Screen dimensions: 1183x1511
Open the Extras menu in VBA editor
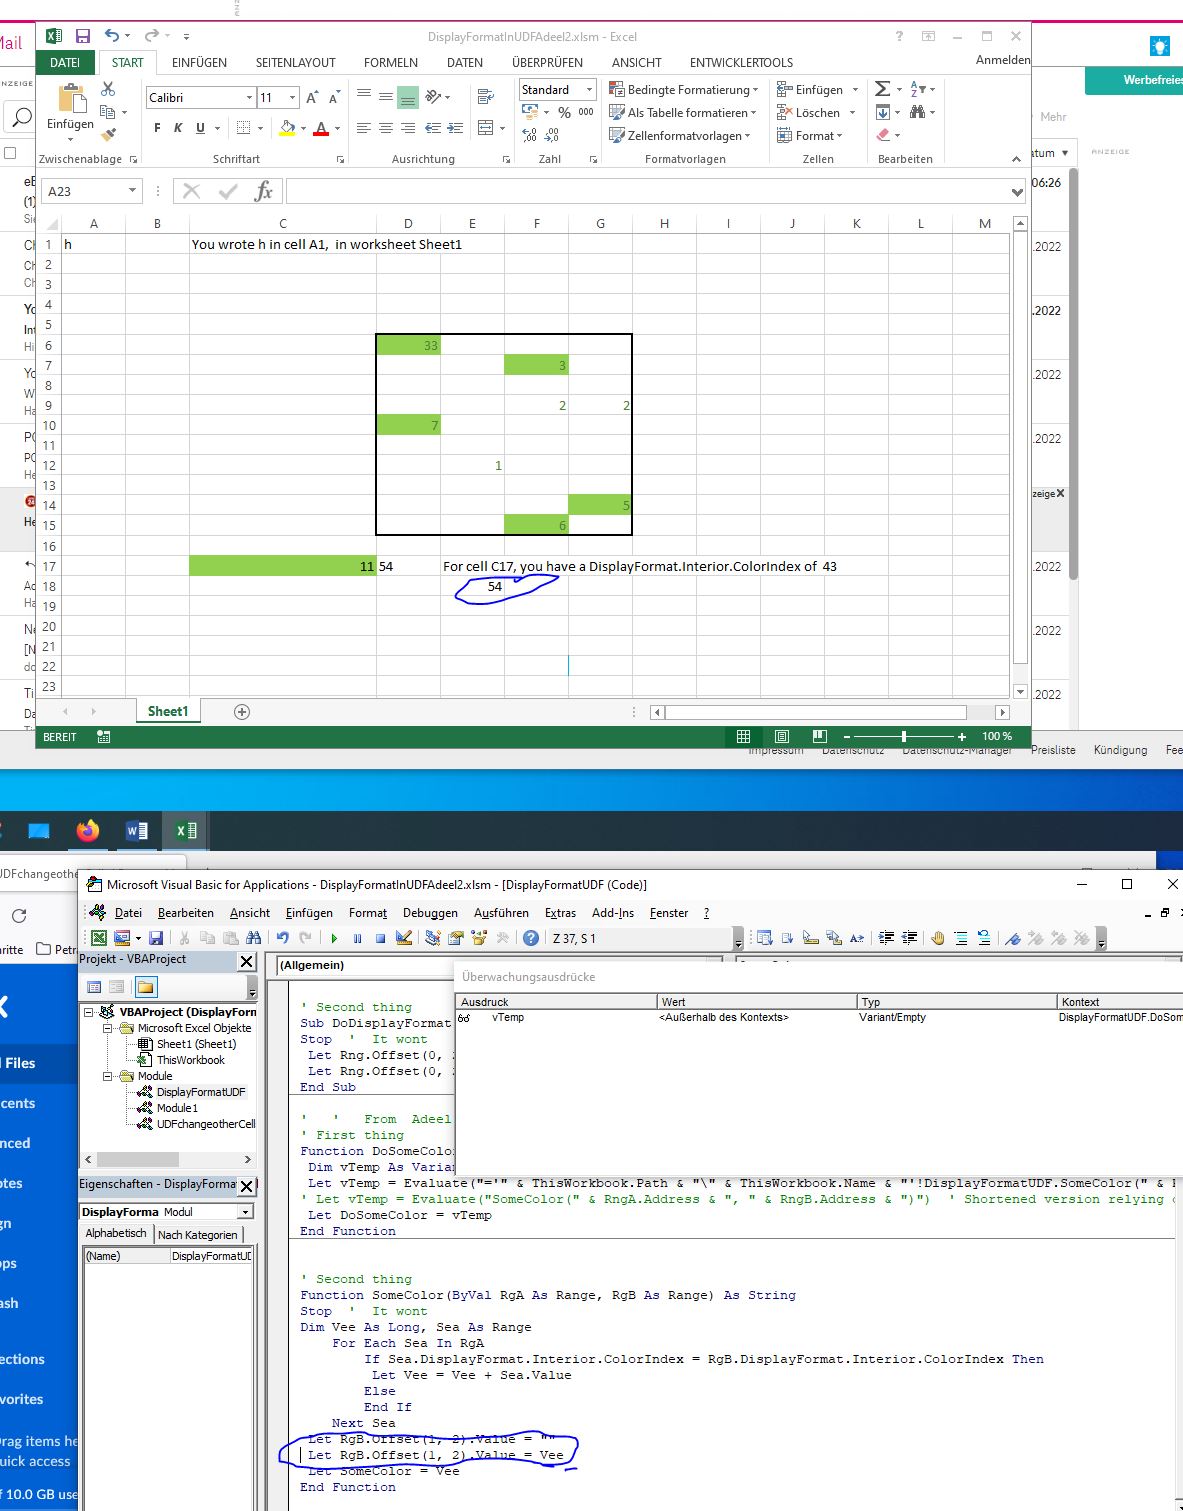point(560,913)
